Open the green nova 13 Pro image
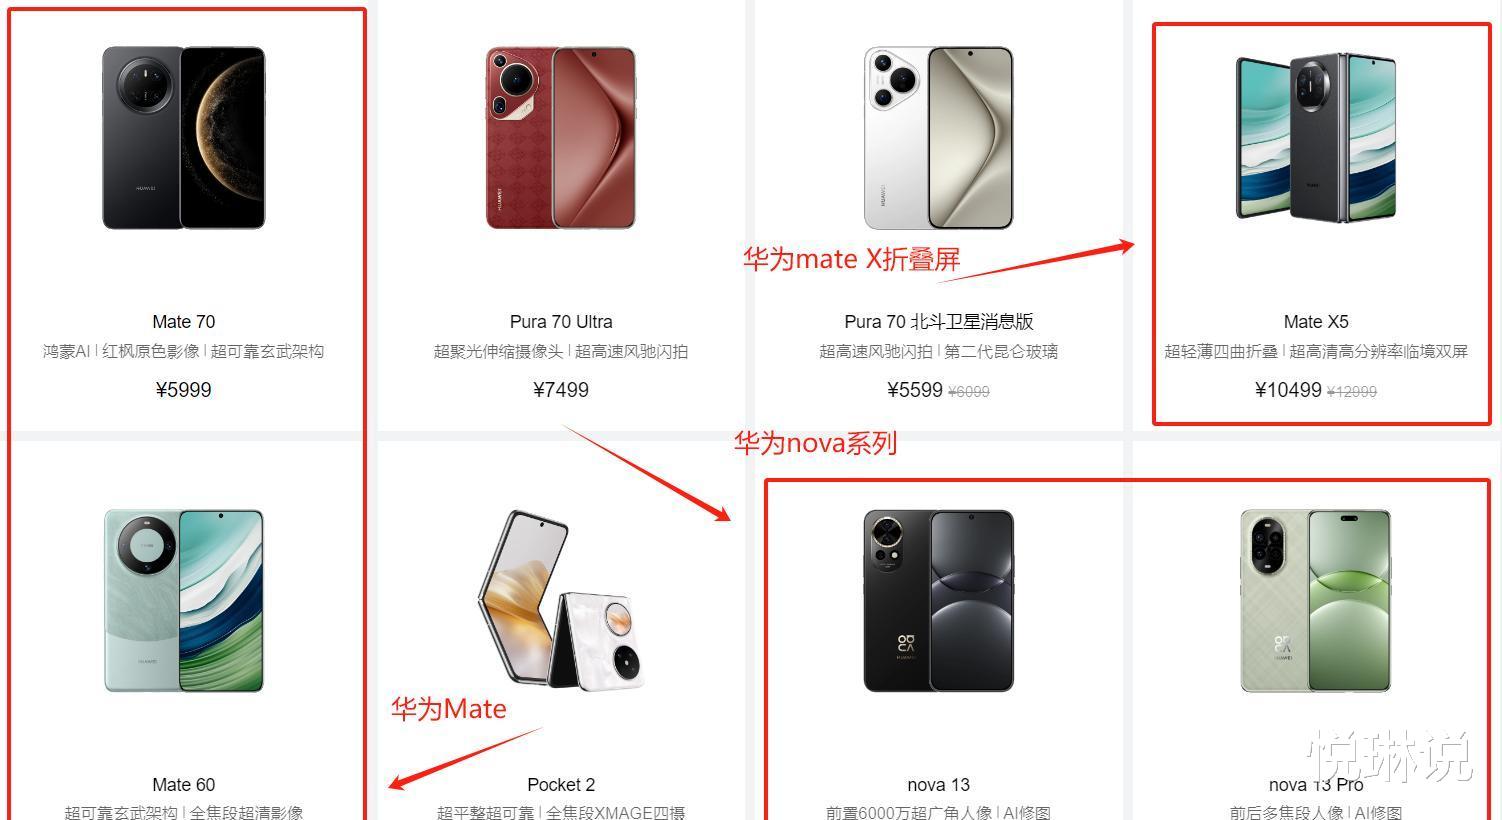The image size is (1502, 820). pos(1316,601)
